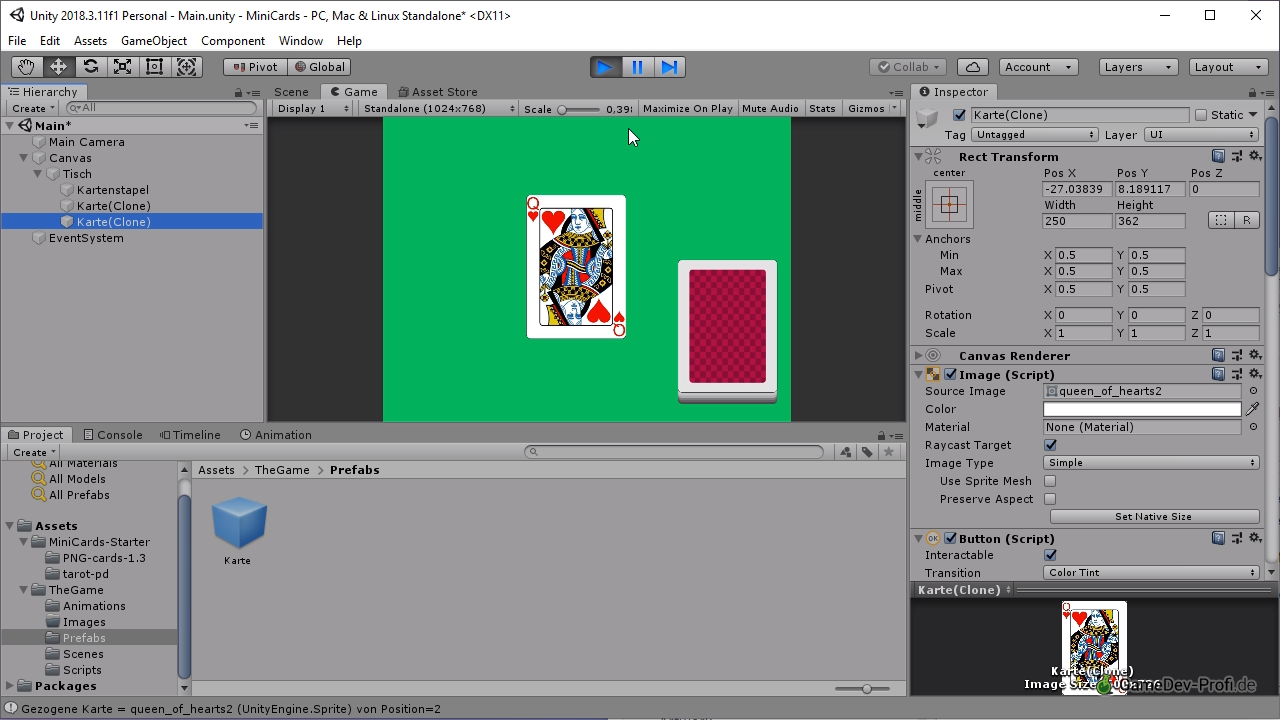Open the Image Color swatch
Image resolution: width=1280 pixels, height=720 pixels.
pos(1142,409)
